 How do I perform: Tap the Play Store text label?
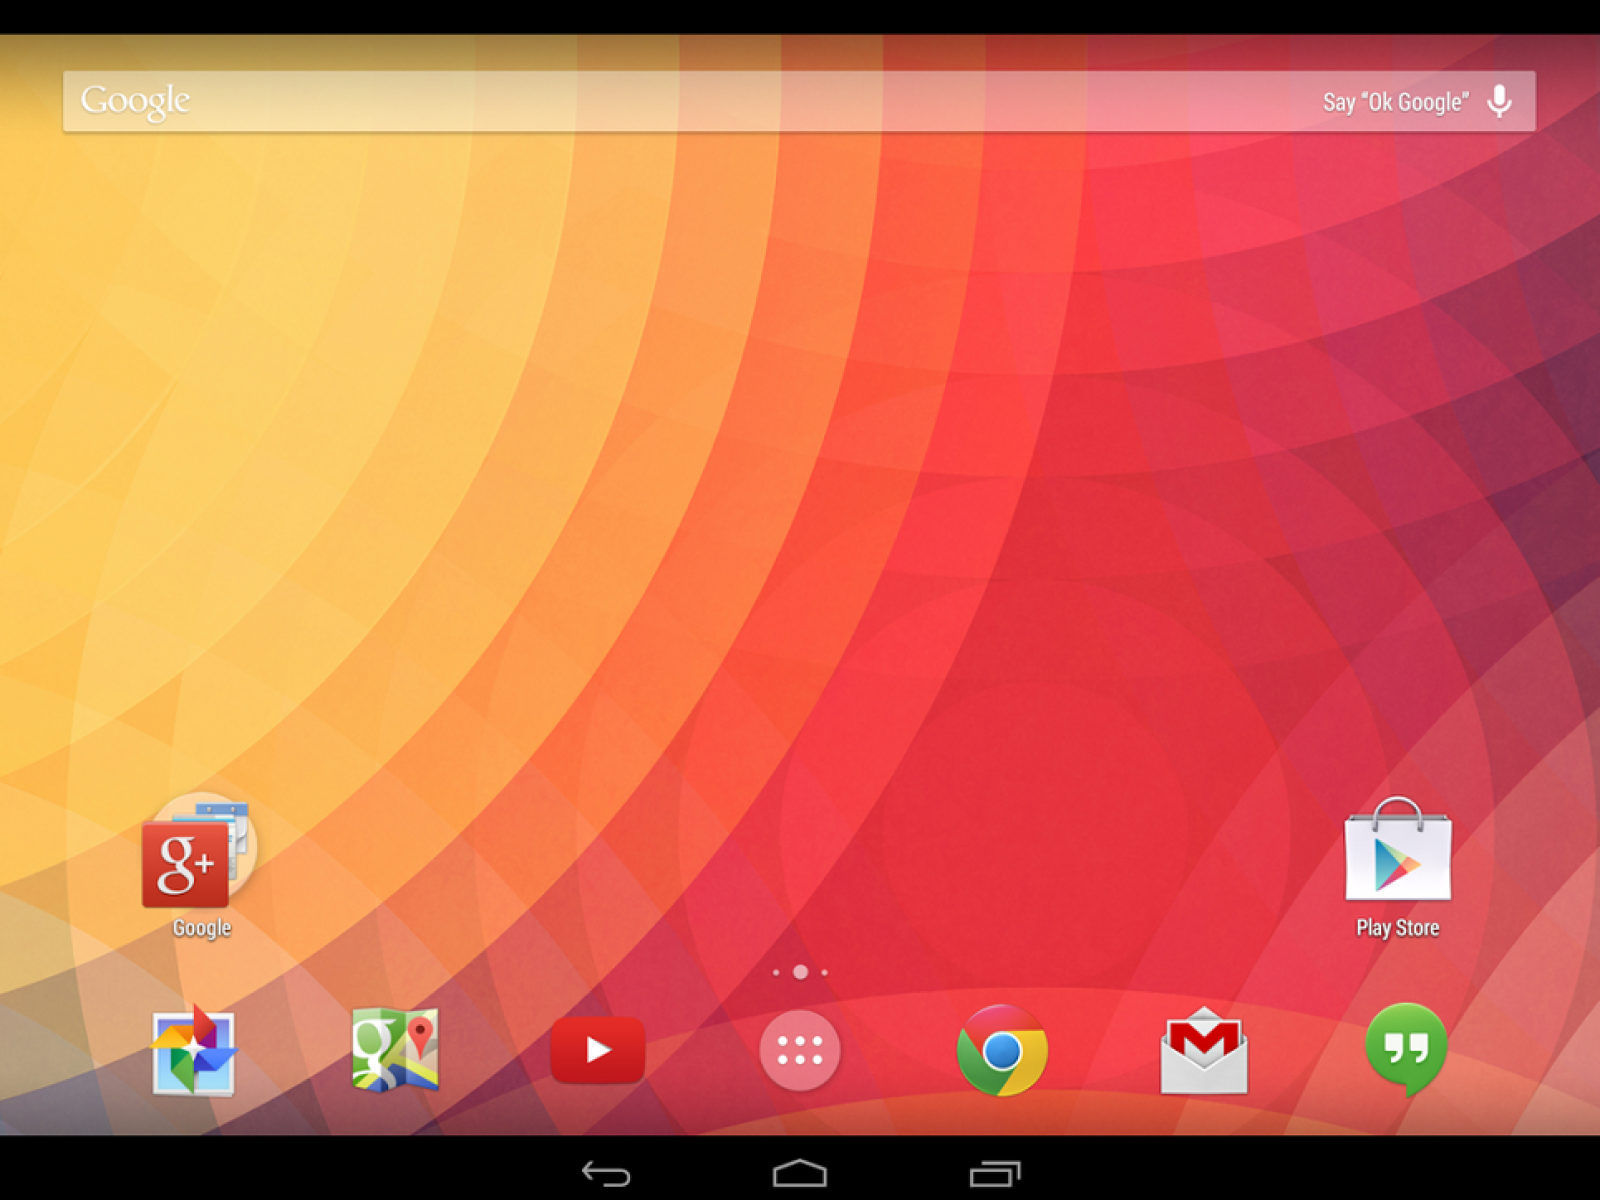[1397, 928]
